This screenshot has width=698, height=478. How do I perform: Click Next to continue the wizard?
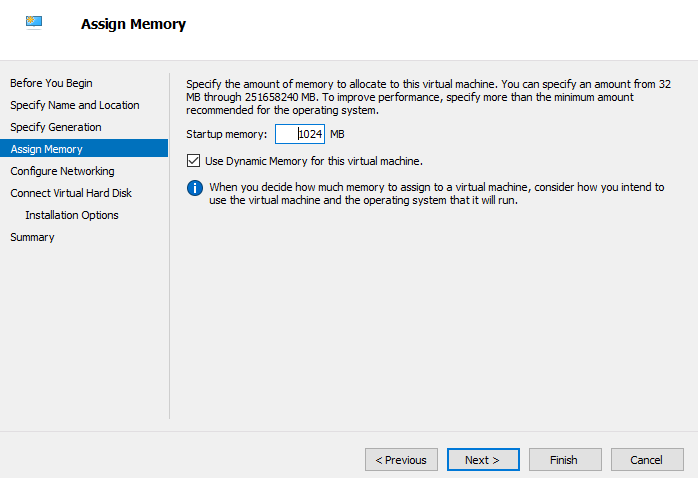point(483,460)
